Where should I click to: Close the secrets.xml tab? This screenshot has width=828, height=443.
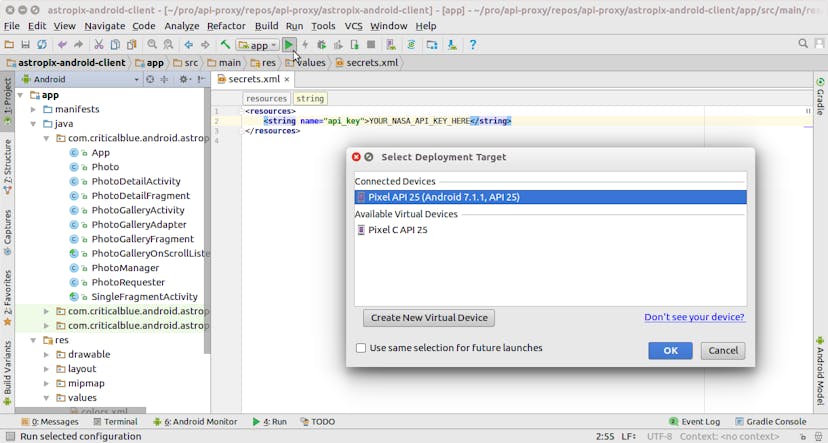tap(287, 79)
